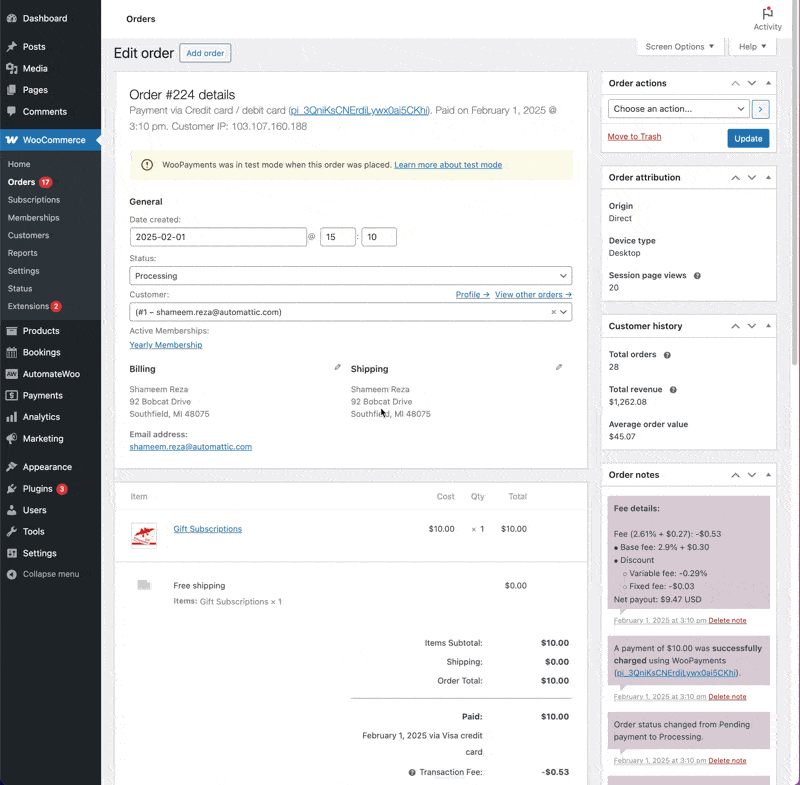Click the Add order button
Viewport: 800px width, 785px height.
[x=205, y=53]
